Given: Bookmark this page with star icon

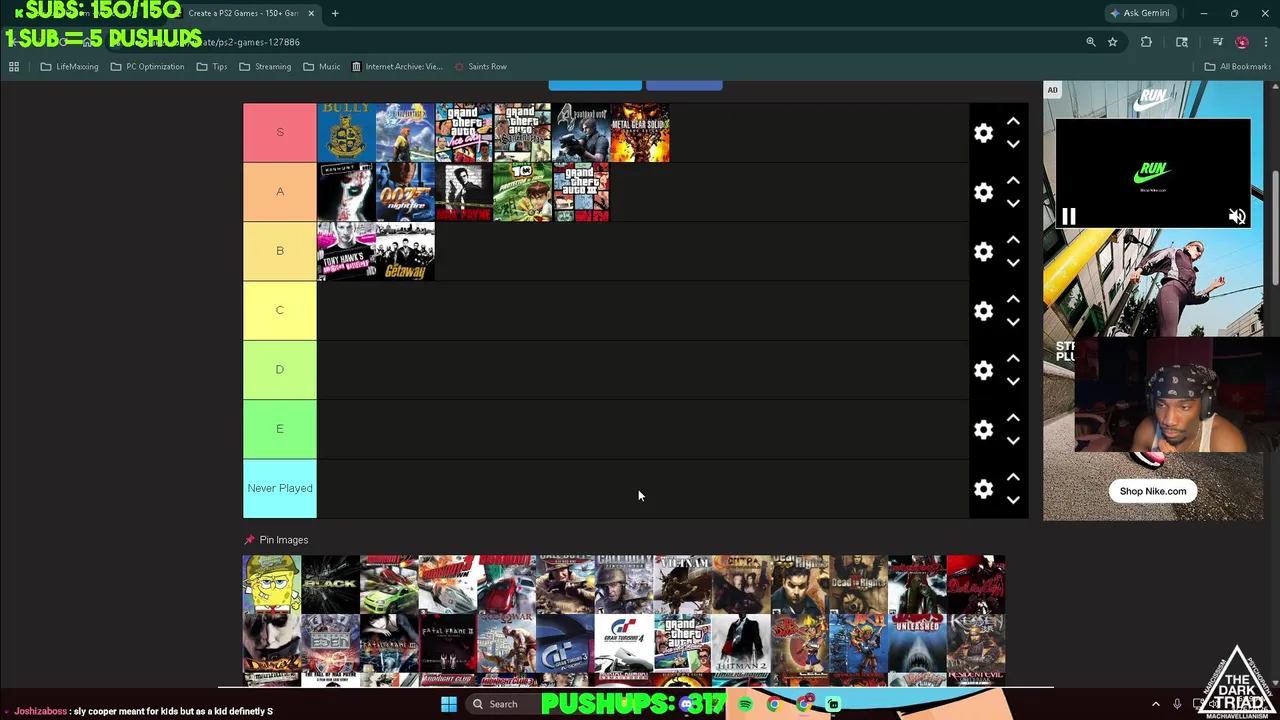Looking at the screenshot, I should (x=1112, y=42).
